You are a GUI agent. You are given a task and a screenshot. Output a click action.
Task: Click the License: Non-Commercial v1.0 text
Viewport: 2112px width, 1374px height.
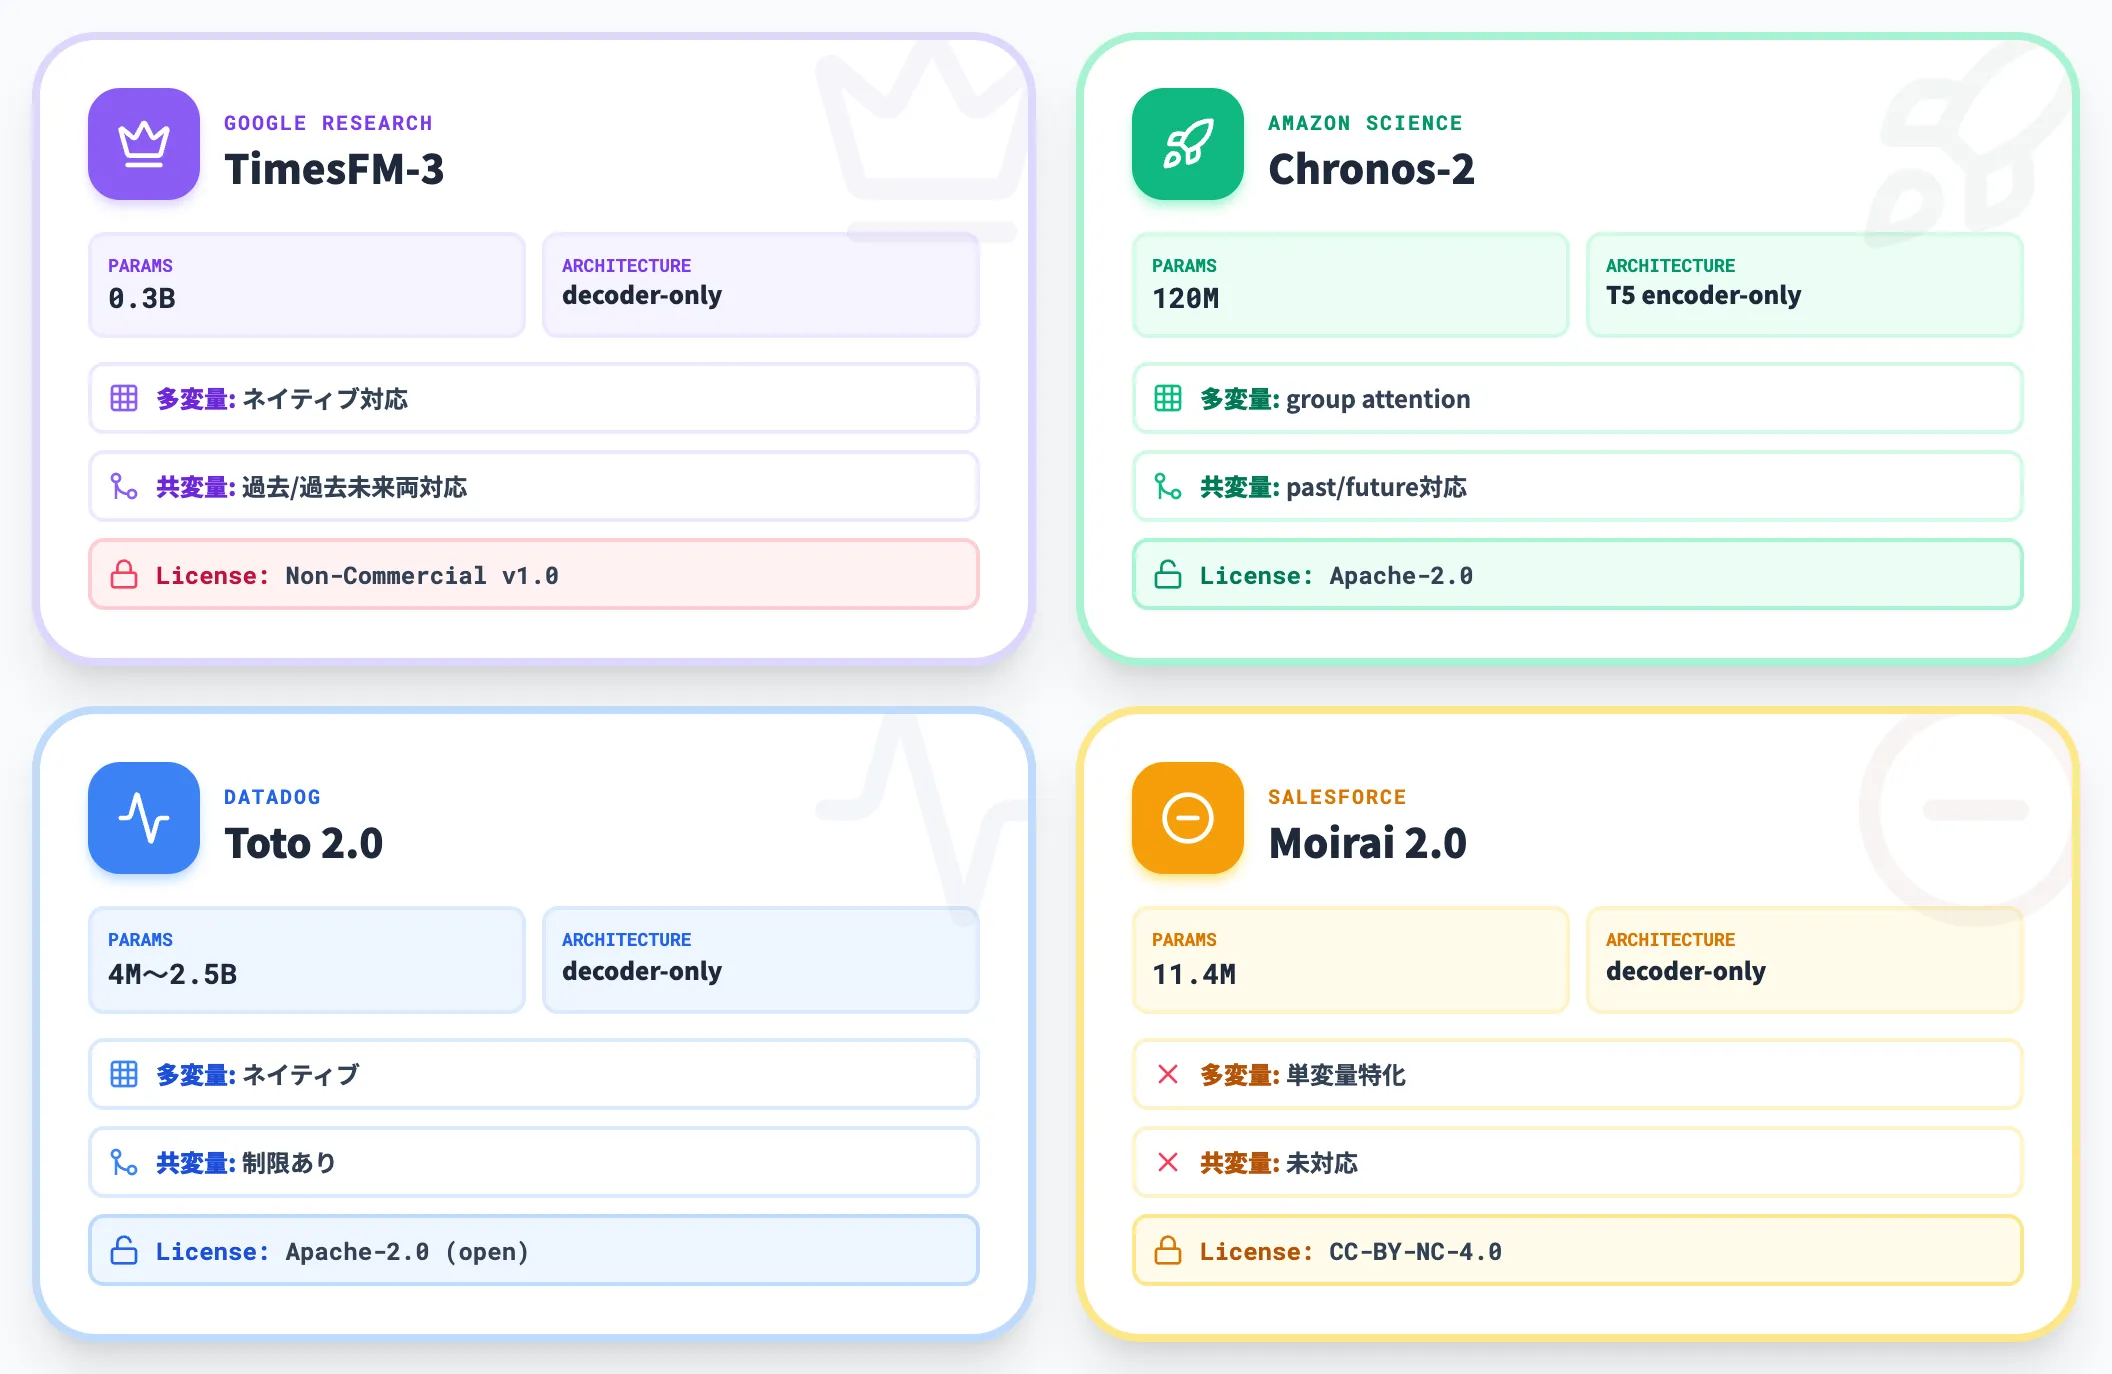pyautogui.click(x=357, y=576)
